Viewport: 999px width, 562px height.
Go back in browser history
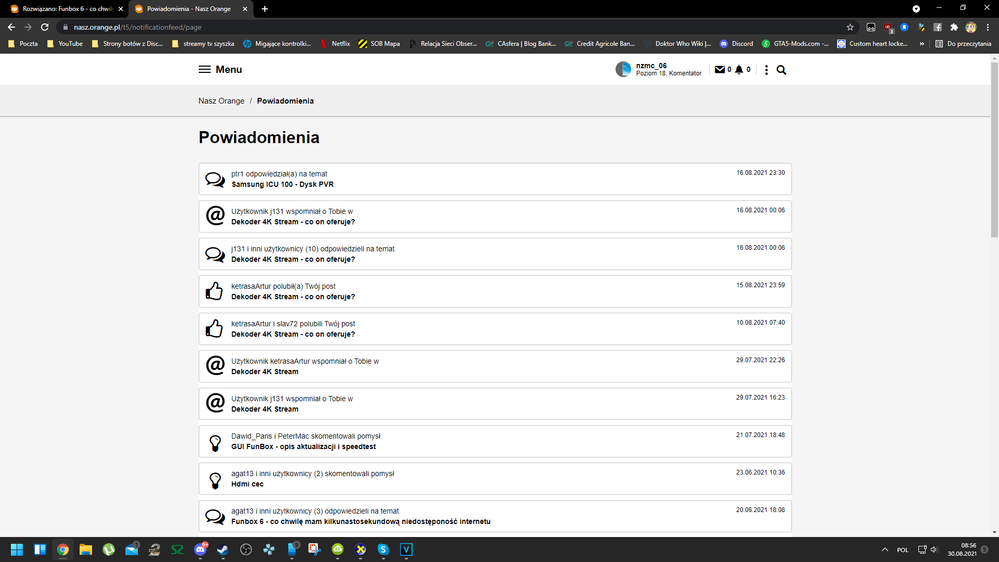(11, 27)
